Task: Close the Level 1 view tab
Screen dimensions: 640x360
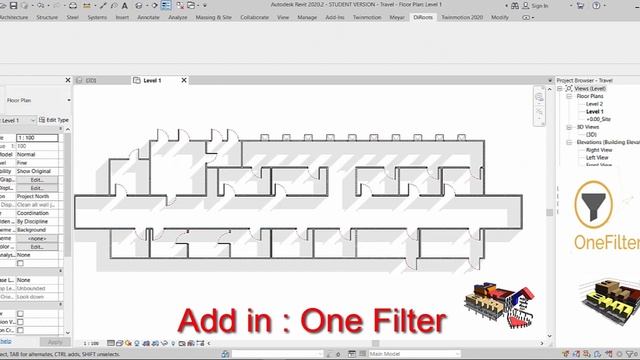Action: point(184,80)
